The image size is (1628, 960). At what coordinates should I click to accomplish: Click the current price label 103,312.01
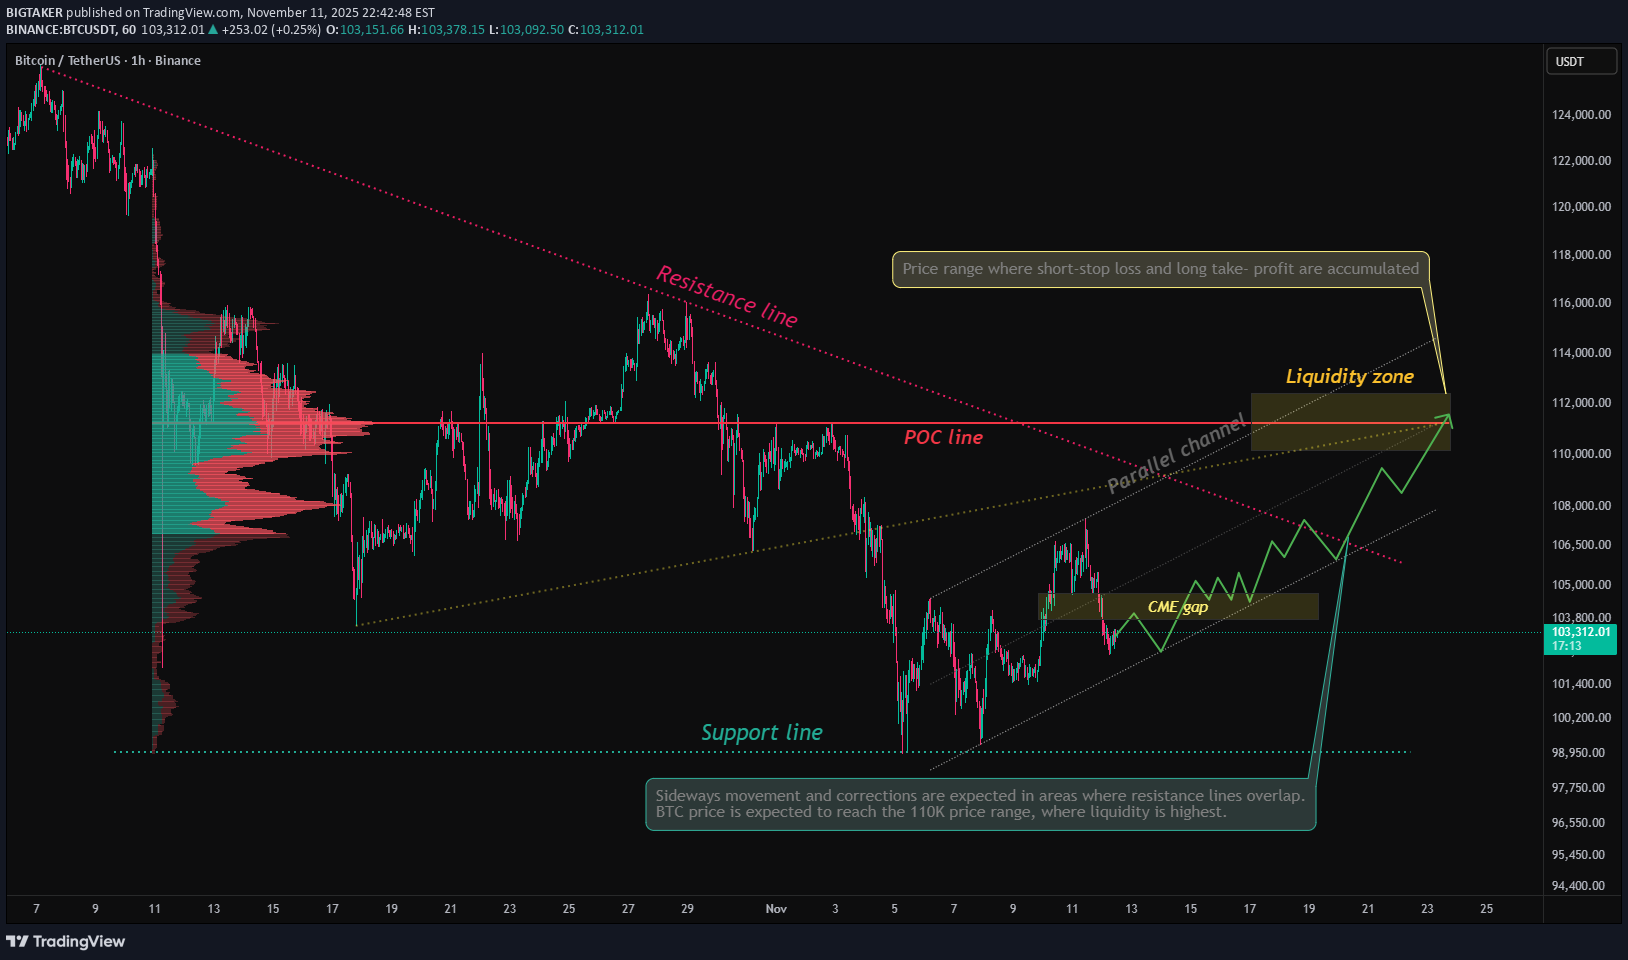tap(1580, 632)
